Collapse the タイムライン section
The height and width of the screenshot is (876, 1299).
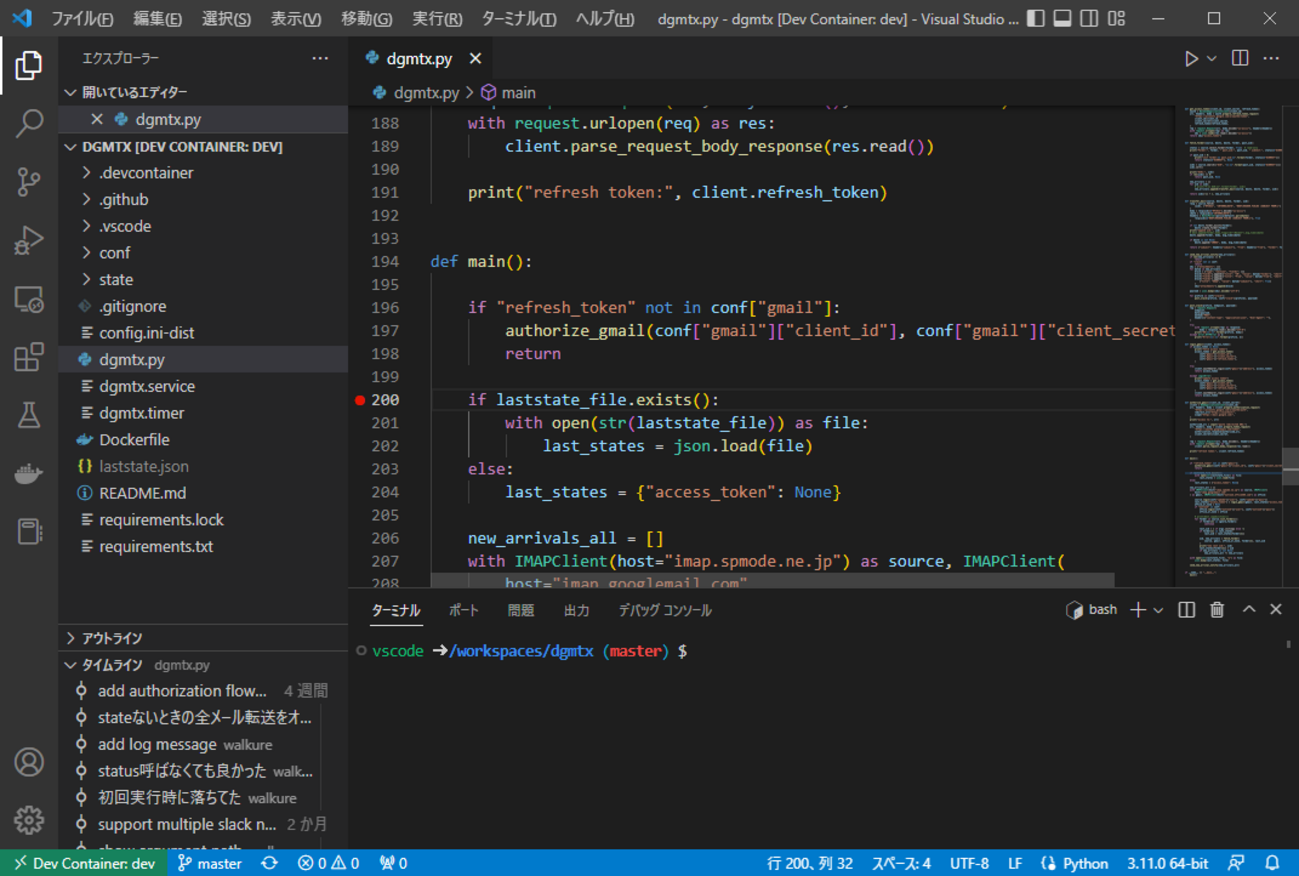[x=203, y=664]
